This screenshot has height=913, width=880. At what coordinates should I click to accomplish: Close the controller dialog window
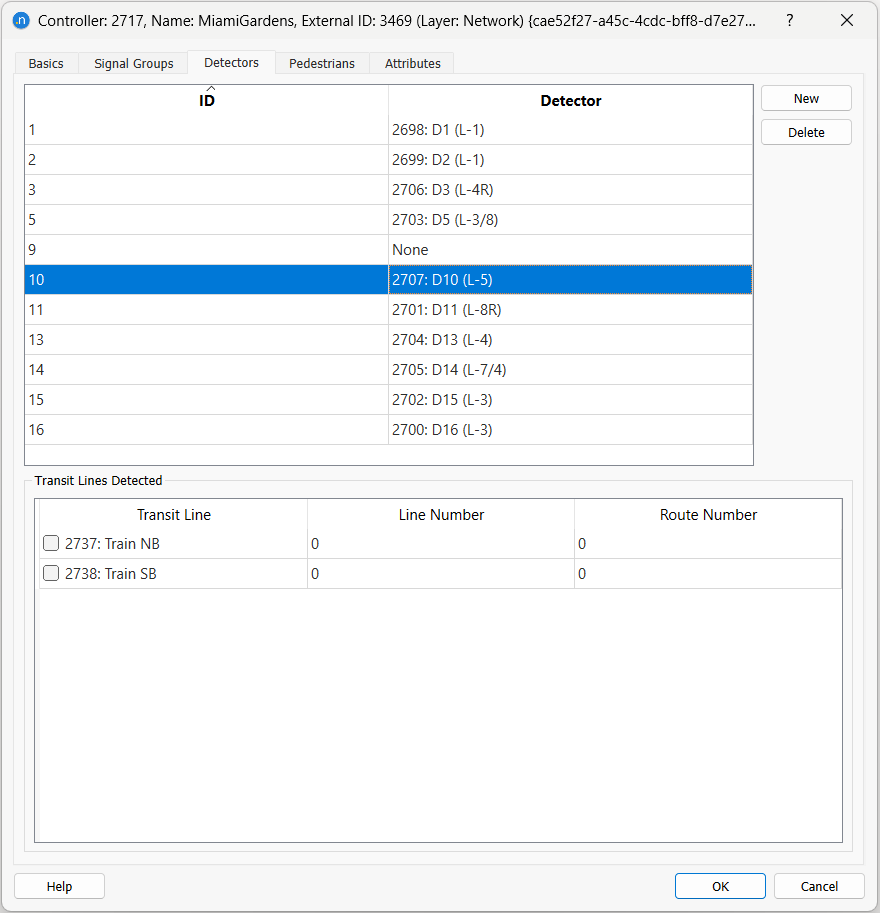tap(846, 20)
